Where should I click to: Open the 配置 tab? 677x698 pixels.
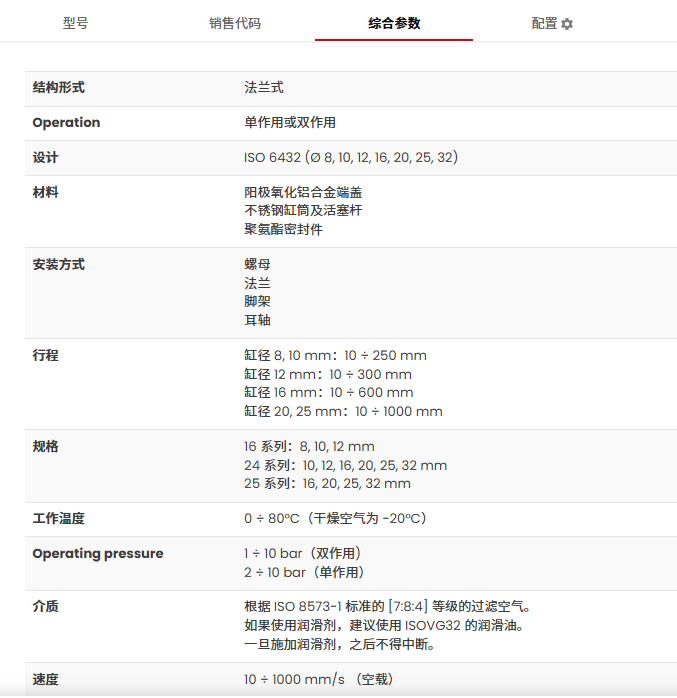pos(544,23)
